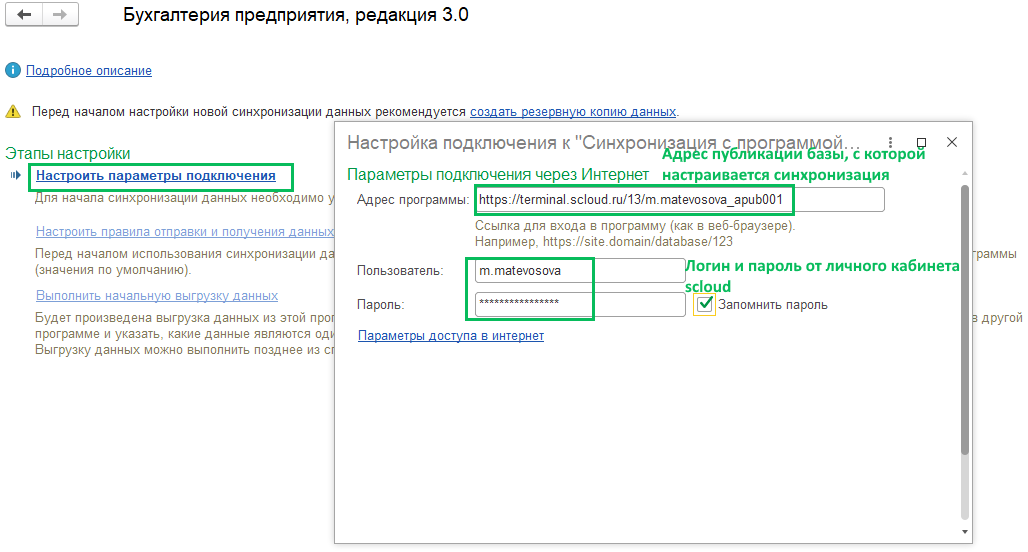
Task: Close the connection settings dialog
Action: coord(952,142)
